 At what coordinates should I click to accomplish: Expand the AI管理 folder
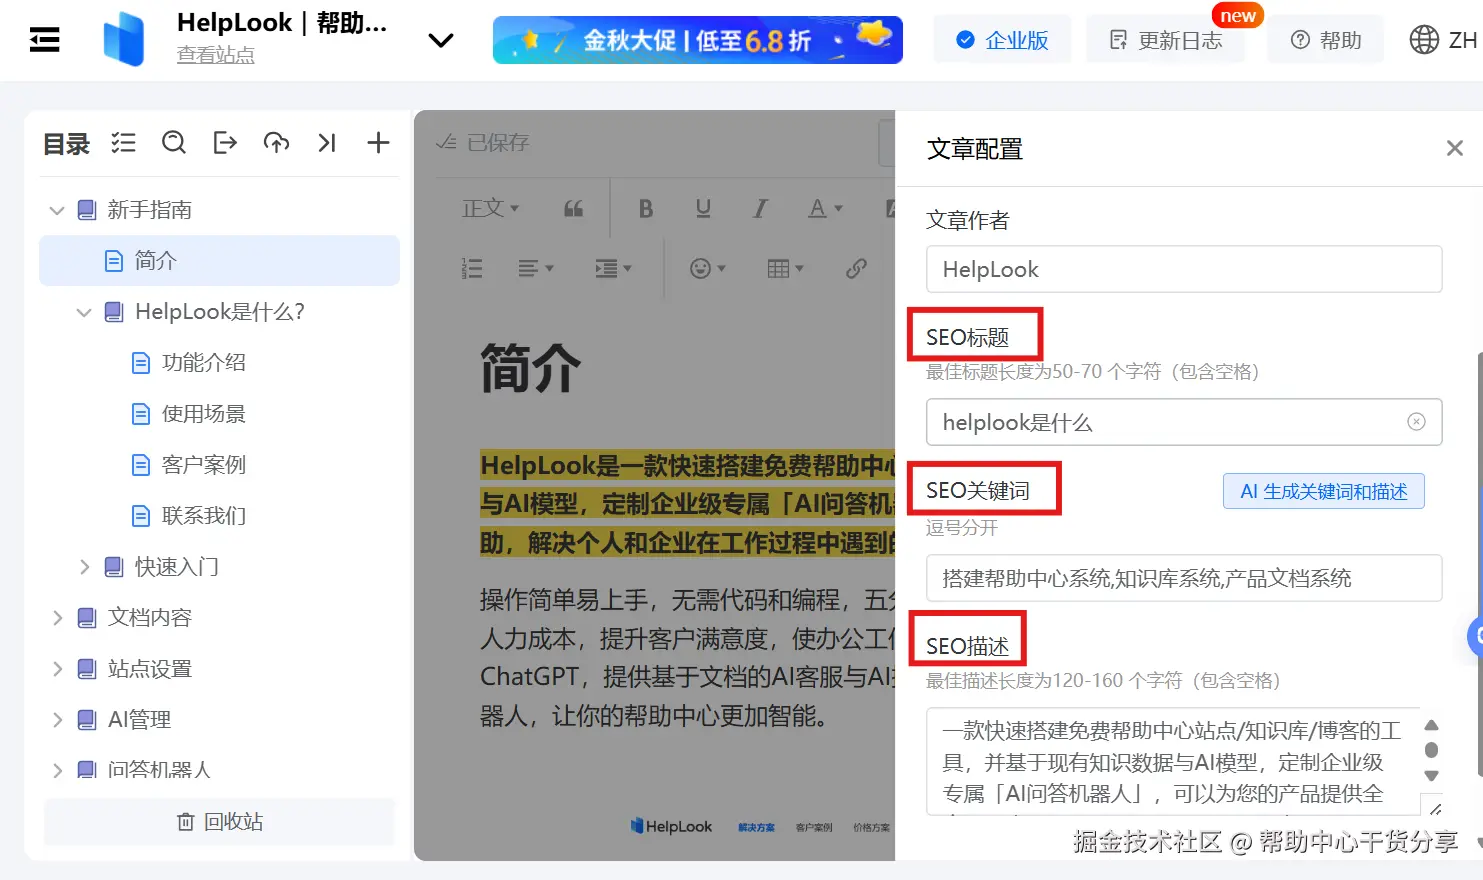[x=57, y=720]
